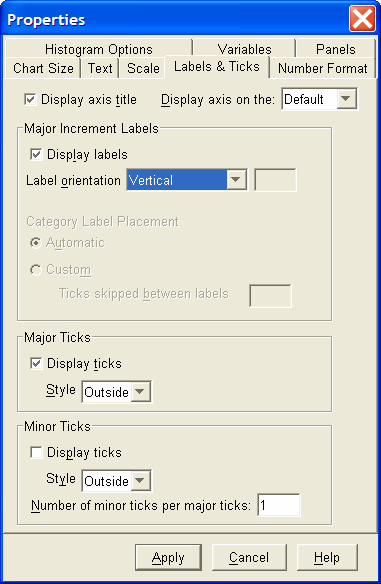Toggle the Display axis title checkbox
This screenshot has height=584, width=381.
(30, 99)
